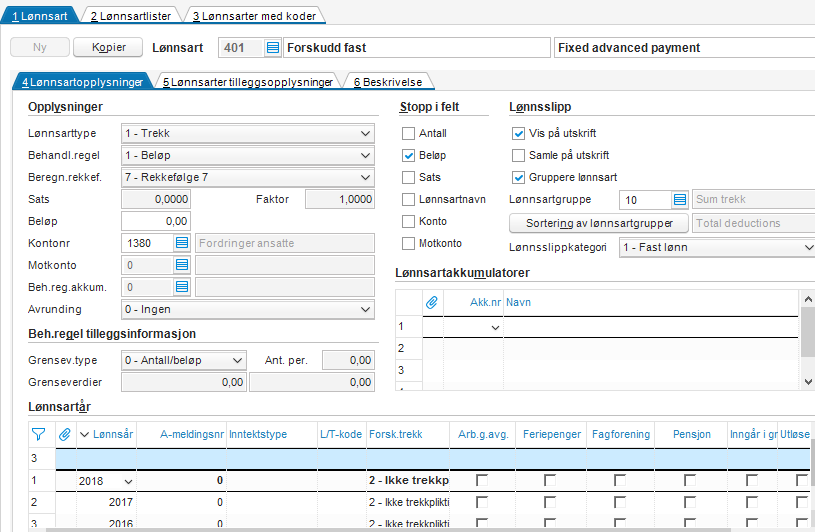Click into Kontonr field 1380
This screenshot has height=532, width=815.
tap(148, 243)
